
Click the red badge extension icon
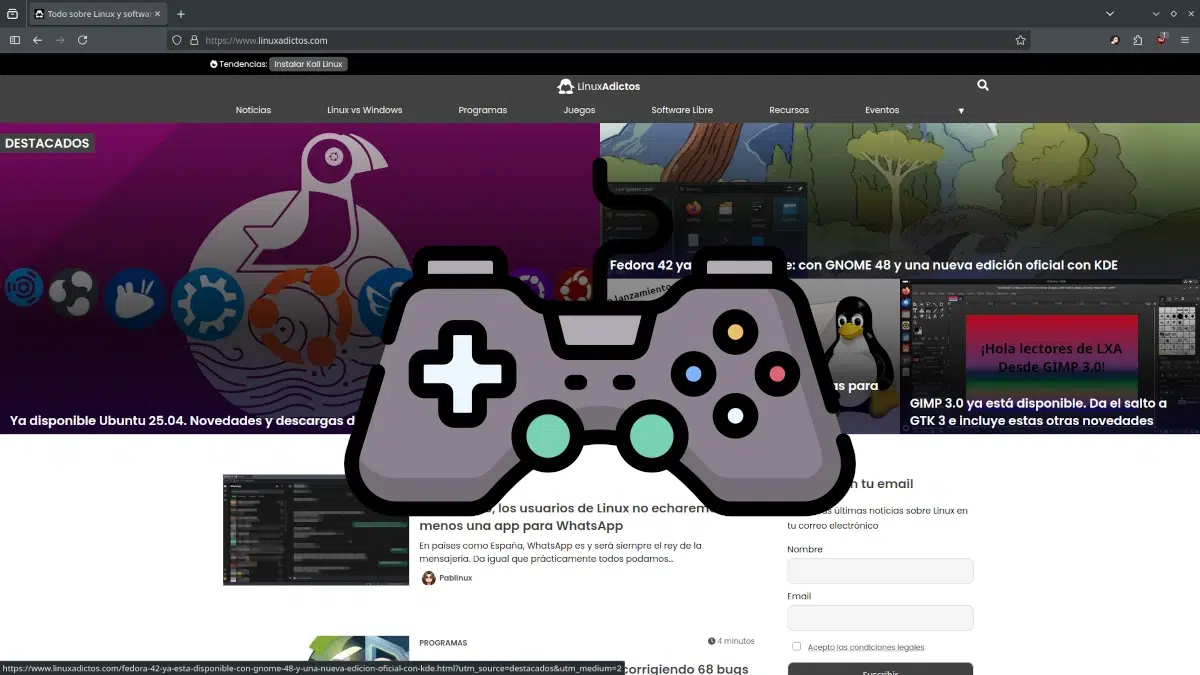tap(1162, 40)
